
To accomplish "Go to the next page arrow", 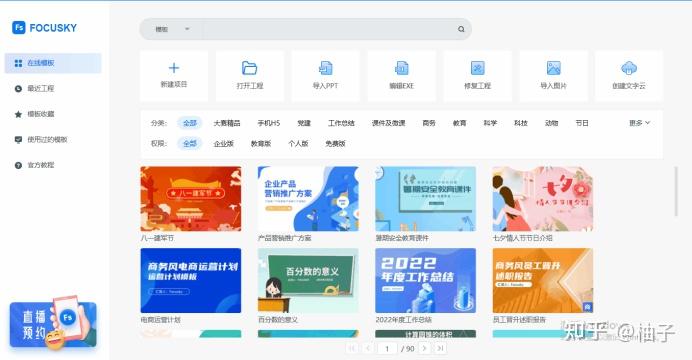I will [x=424, y=349].
